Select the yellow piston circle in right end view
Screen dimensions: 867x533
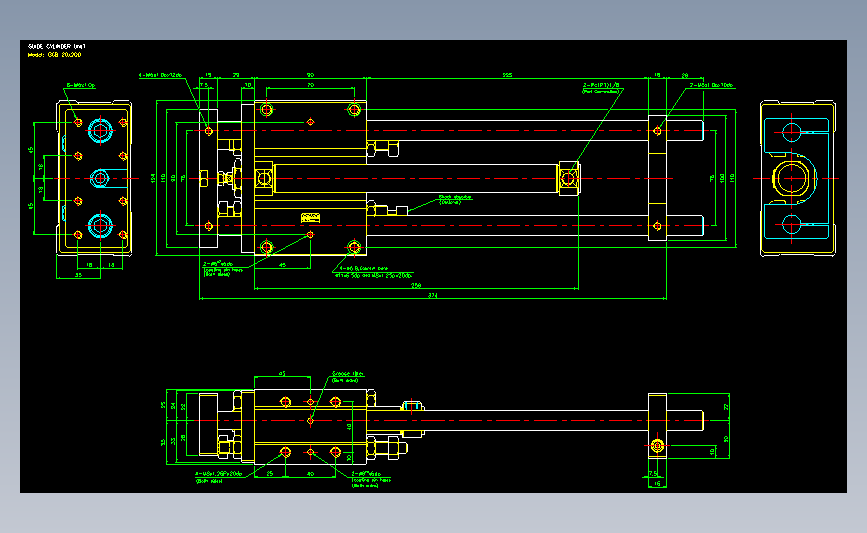pos(791,178)
